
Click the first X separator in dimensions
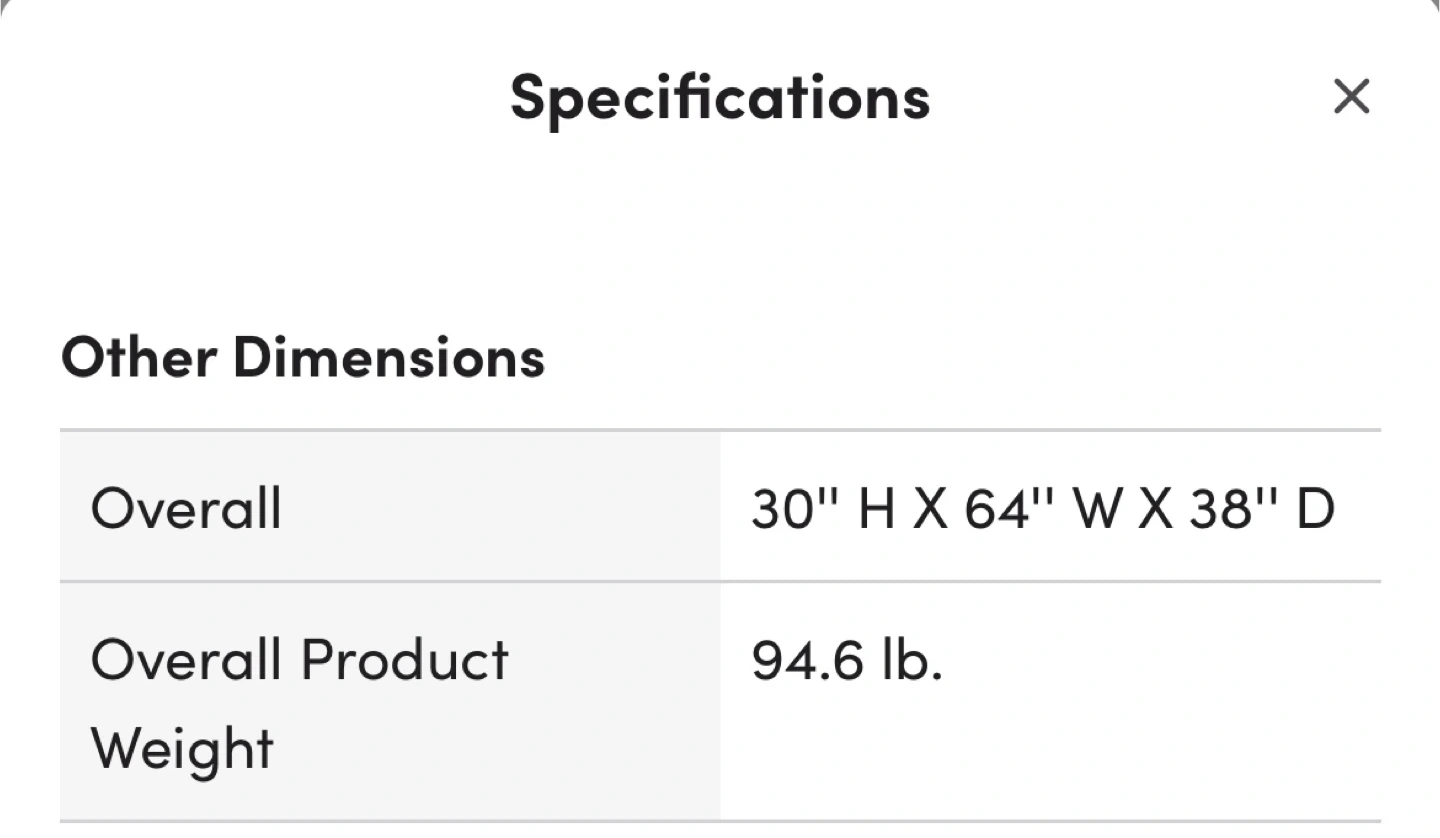click(930, 508)
